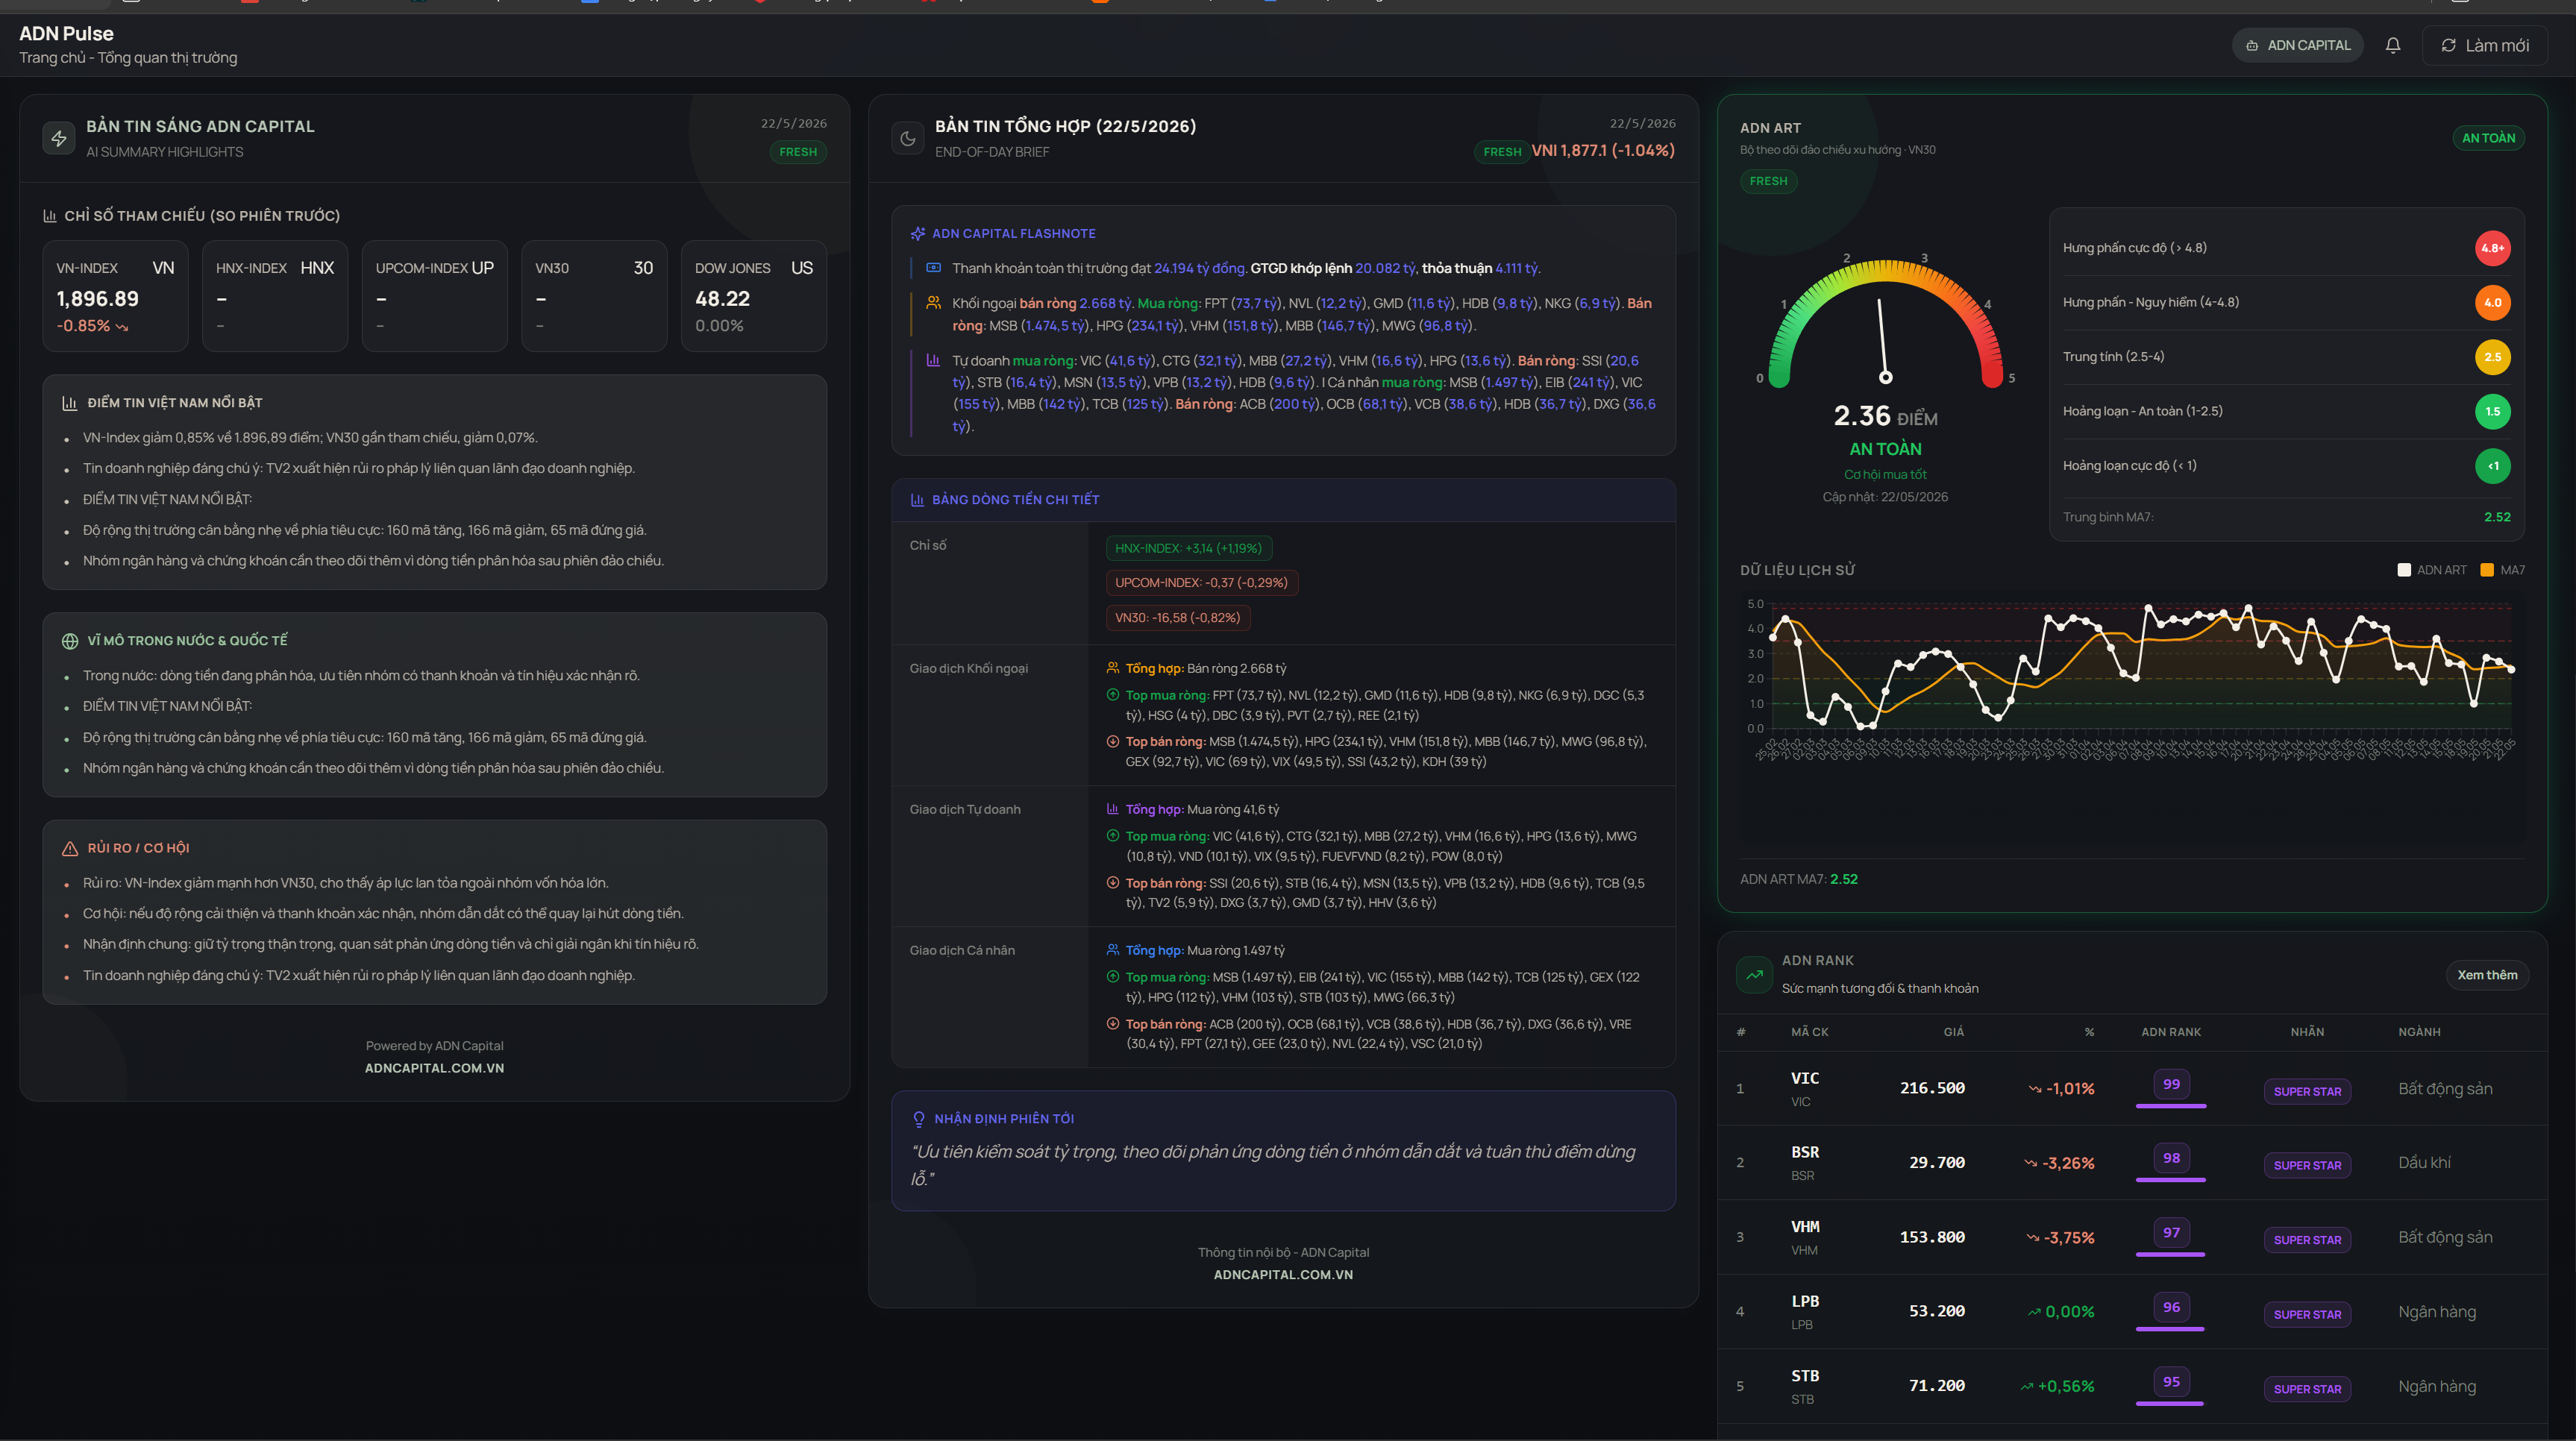Select the VN30 index card
Viewport: 2576px width, 1441px height.
(594, 296)
